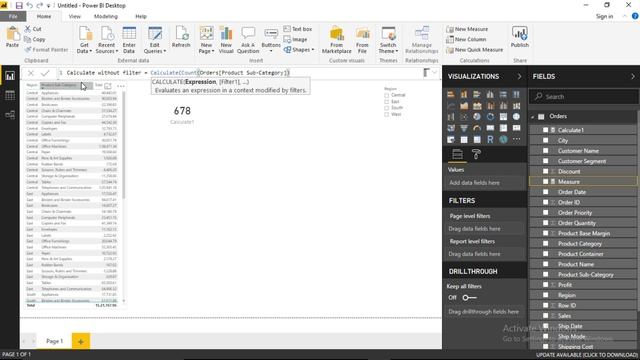640x360 pixels.
Task: Click the Save icon in the title bar
Action: (19, 5)
